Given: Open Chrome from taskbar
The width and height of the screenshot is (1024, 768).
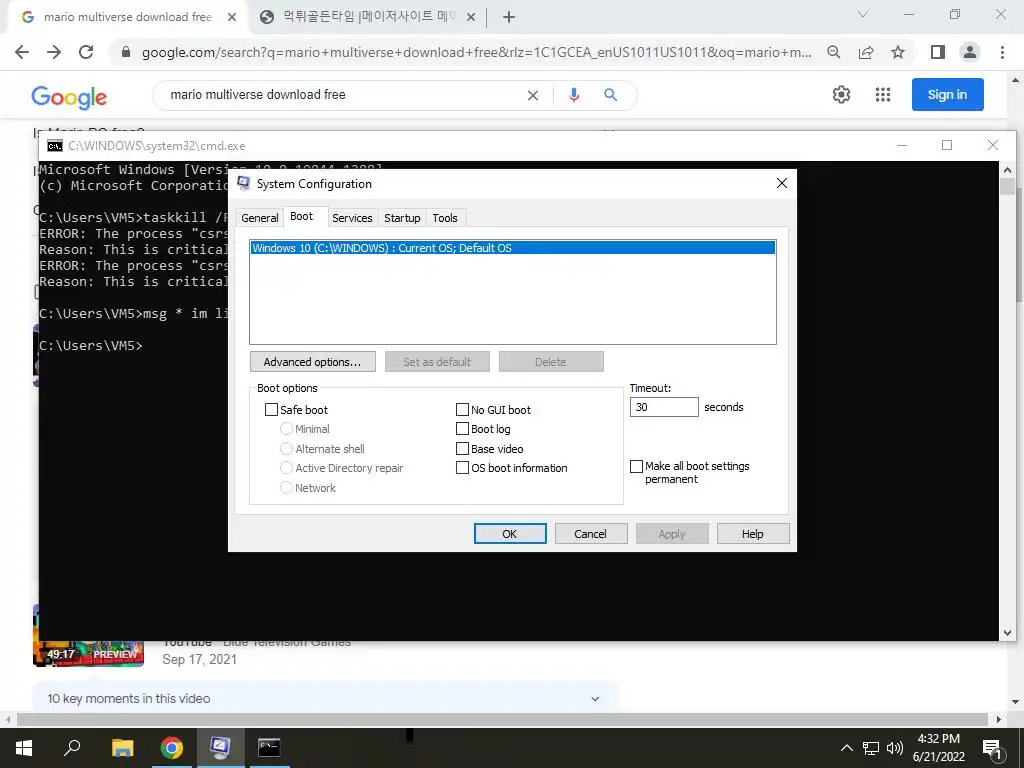Looking at the screenshot, I should point(172,748).
